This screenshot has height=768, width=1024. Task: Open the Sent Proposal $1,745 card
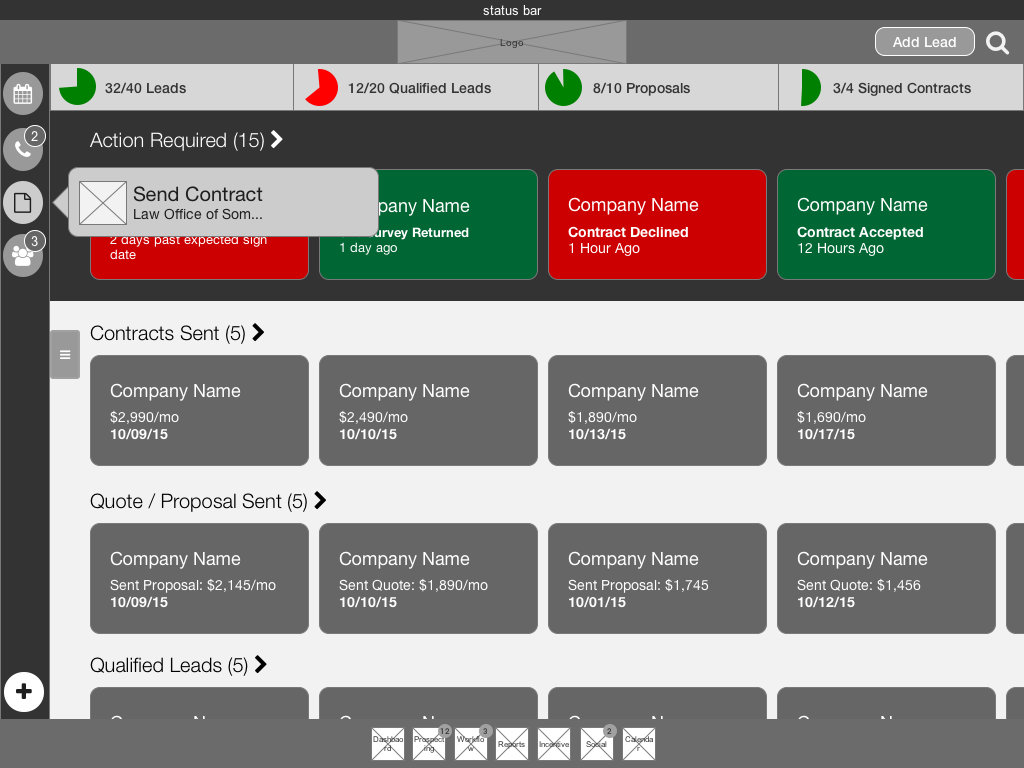tap(657, 578)
